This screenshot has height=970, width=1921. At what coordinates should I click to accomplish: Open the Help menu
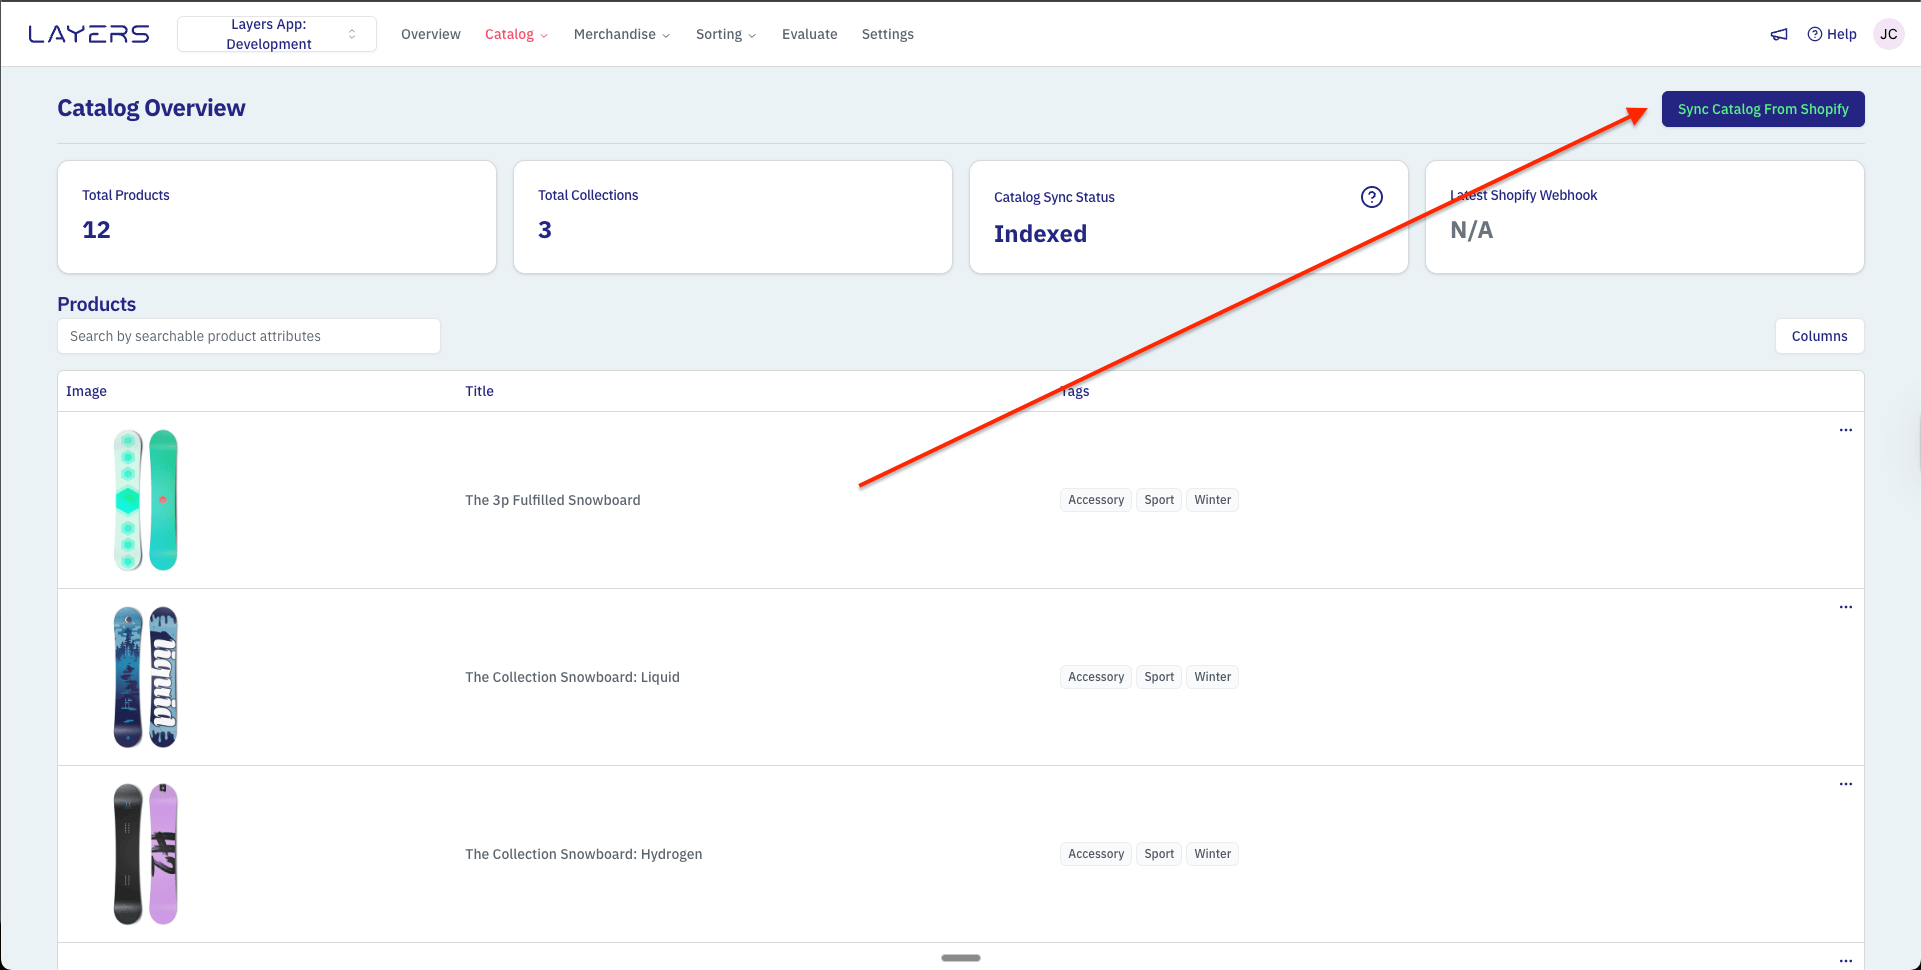1832,34
